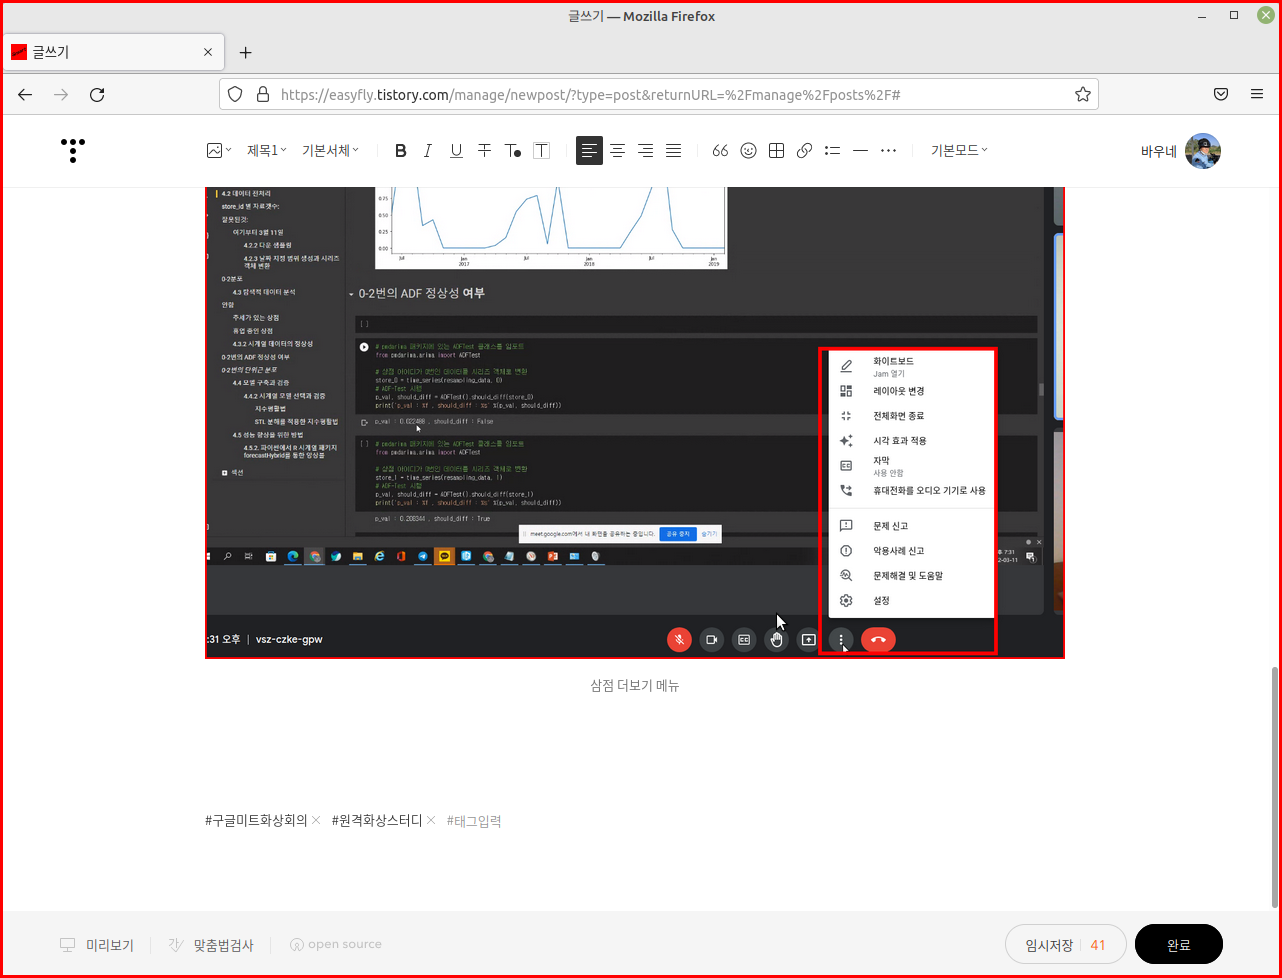The width and height of the screenshot is (1282, 978).
Task: Click the page vertical scrollbar thumb
Action: [x=1274, y=788]
